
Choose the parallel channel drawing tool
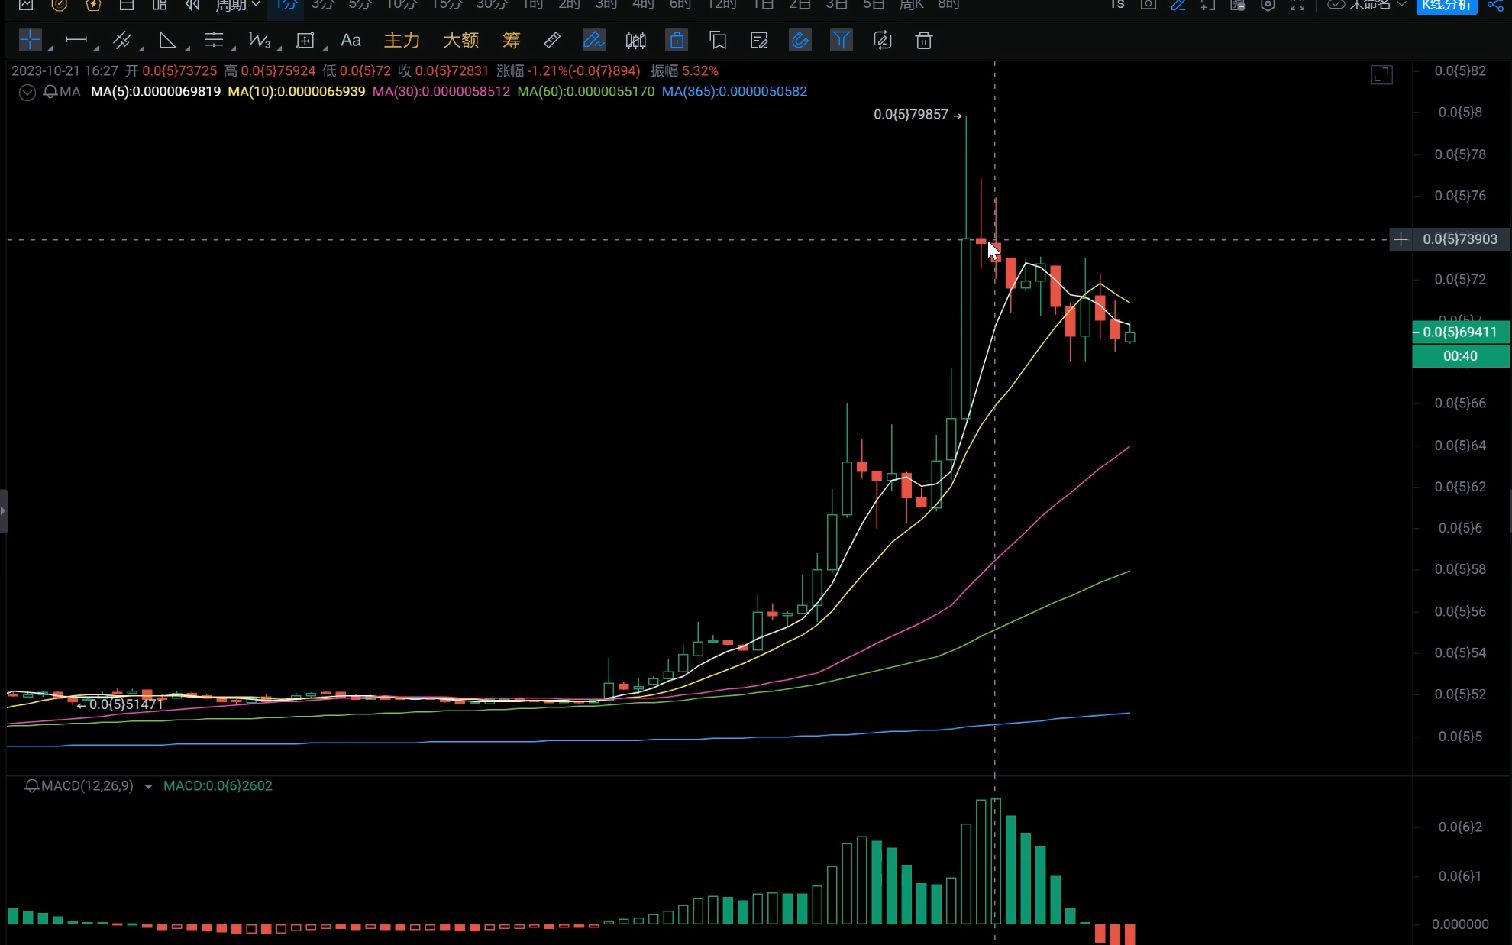(122, 40)
